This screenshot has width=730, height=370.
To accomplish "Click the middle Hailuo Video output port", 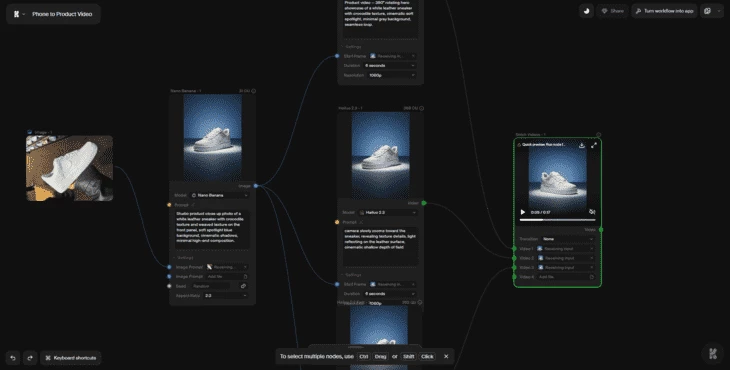I will (424, 203).
